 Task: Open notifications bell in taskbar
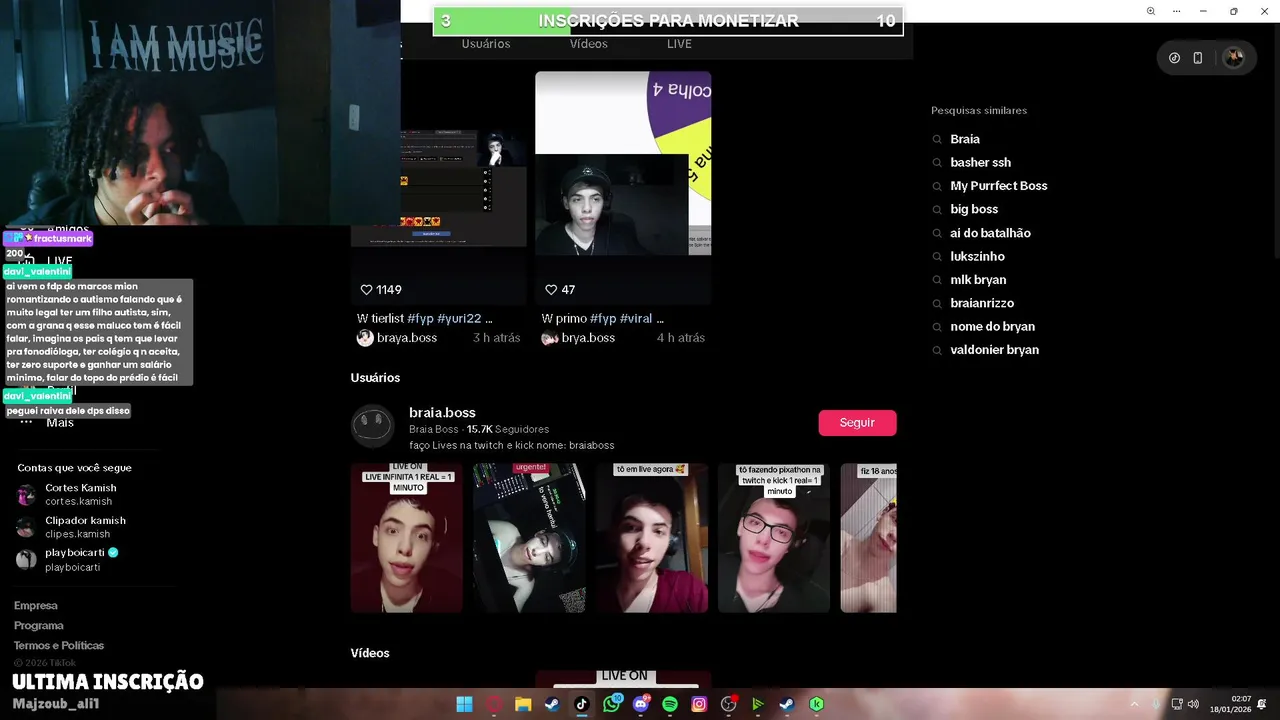[x=1264, y=704]
